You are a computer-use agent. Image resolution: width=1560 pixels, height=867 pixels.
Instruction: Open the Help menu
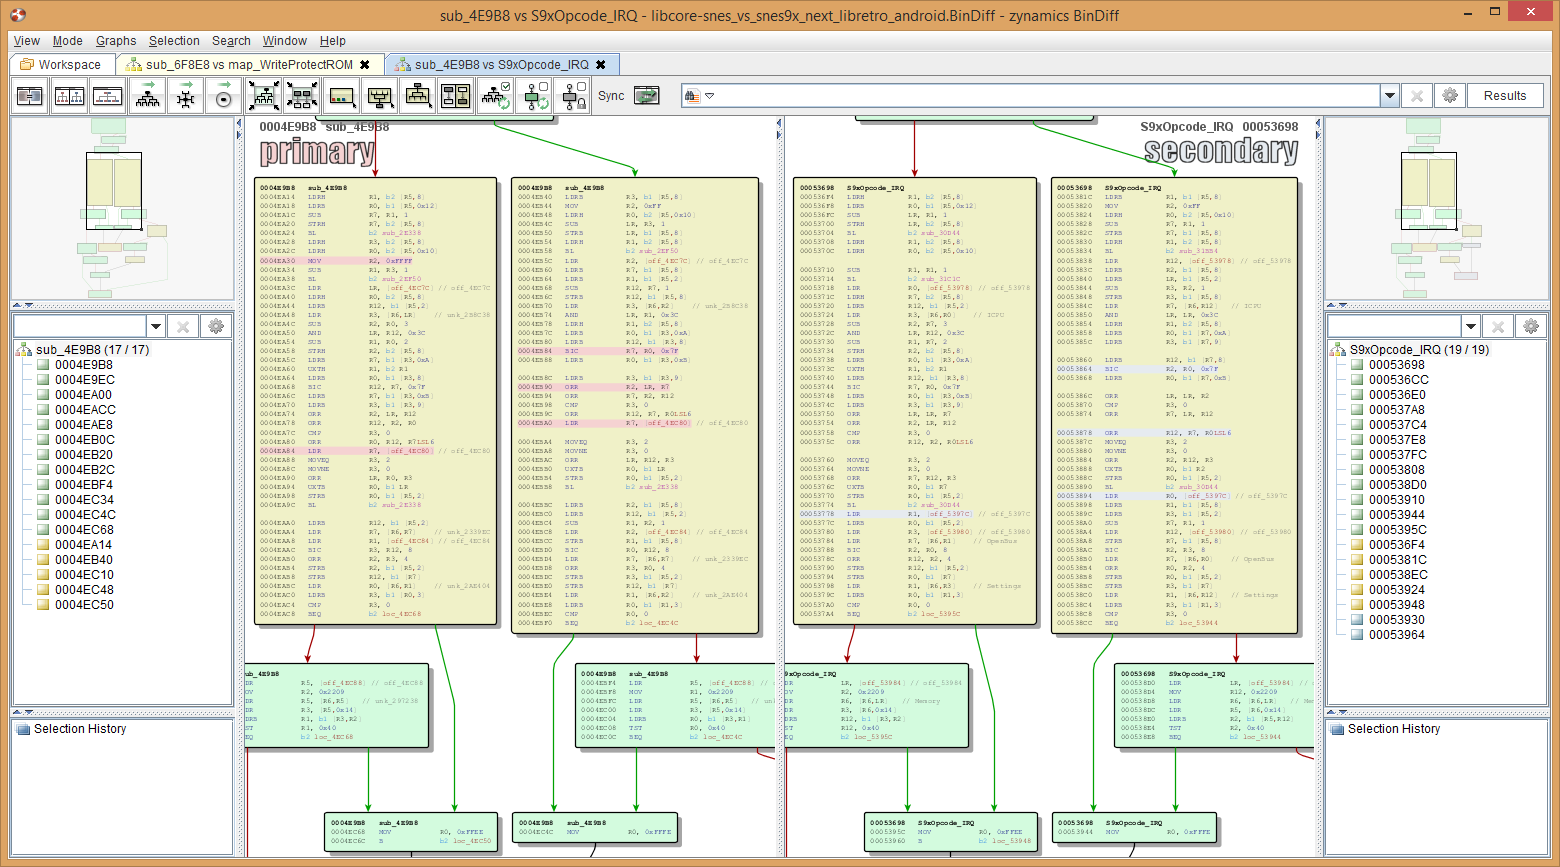[x=333, y=41]
